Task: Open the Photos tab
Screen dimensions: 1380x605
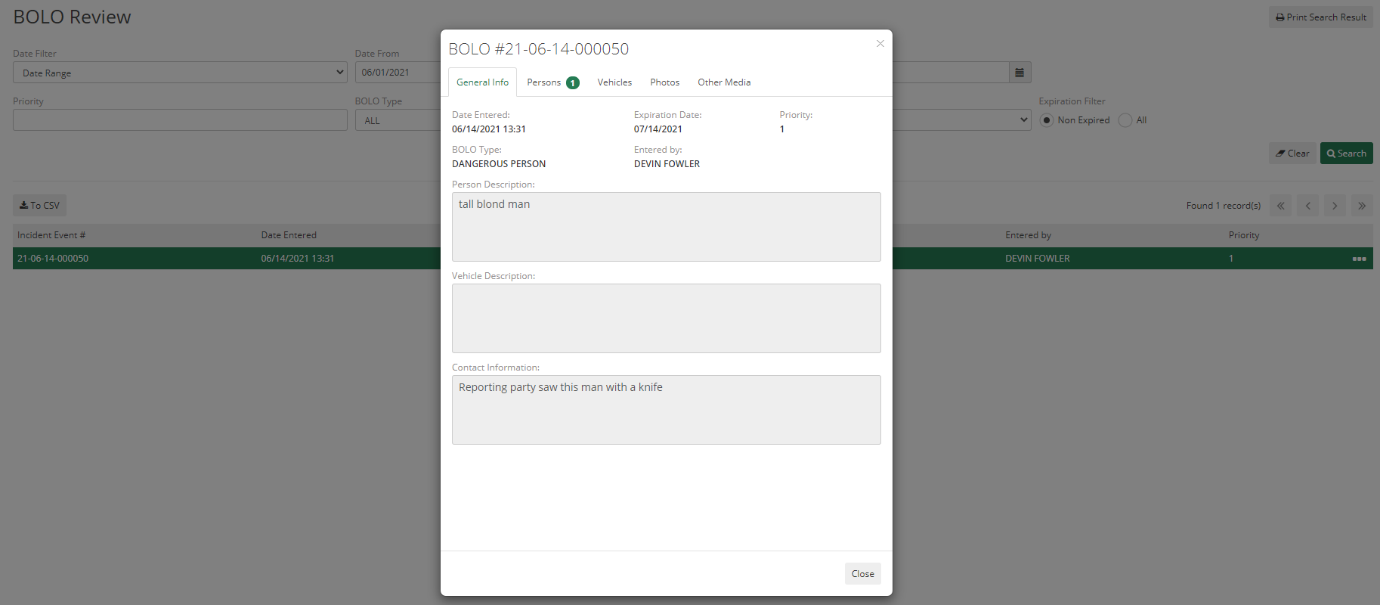Action: (x=664, y=82)
